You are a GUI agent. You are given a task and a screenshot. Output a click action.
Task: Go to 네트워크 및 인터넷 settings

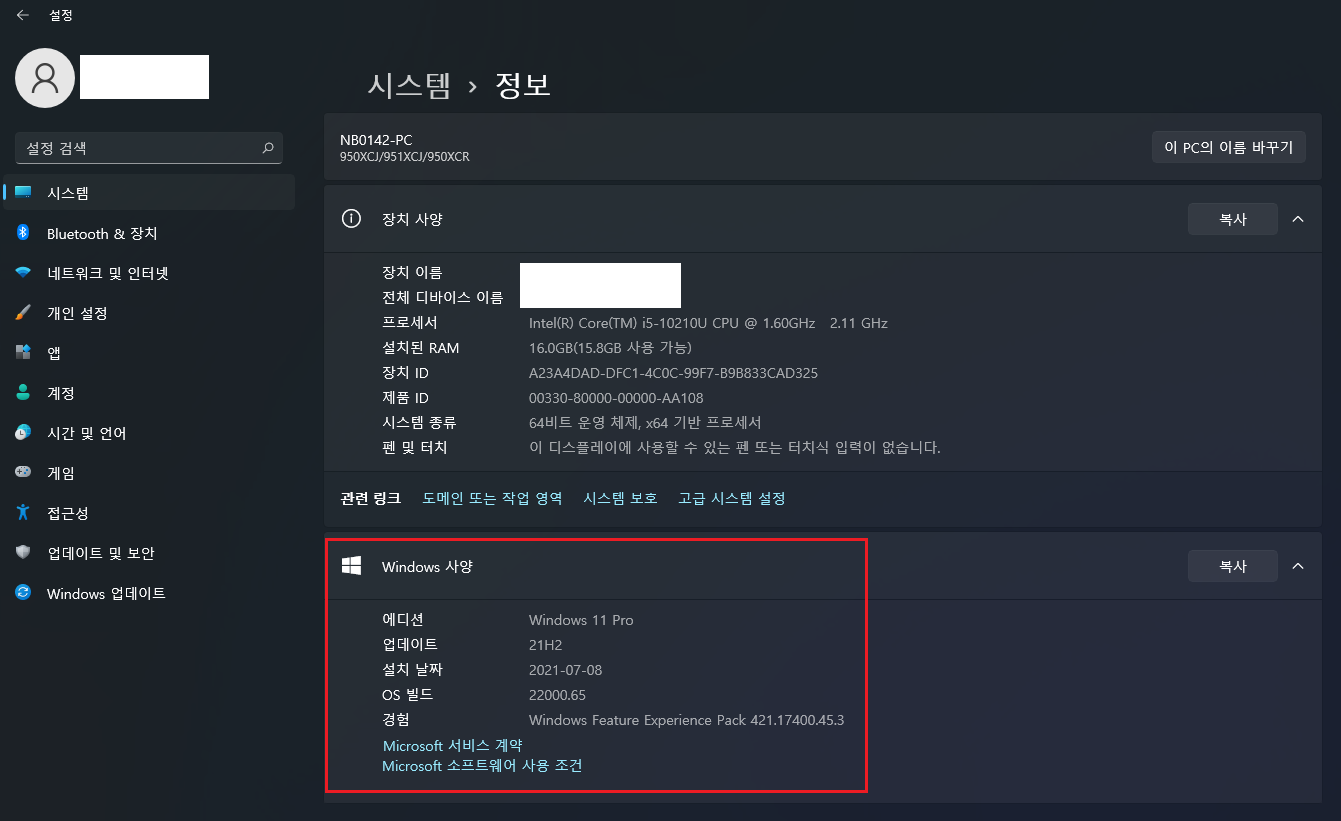coord(149,273)
